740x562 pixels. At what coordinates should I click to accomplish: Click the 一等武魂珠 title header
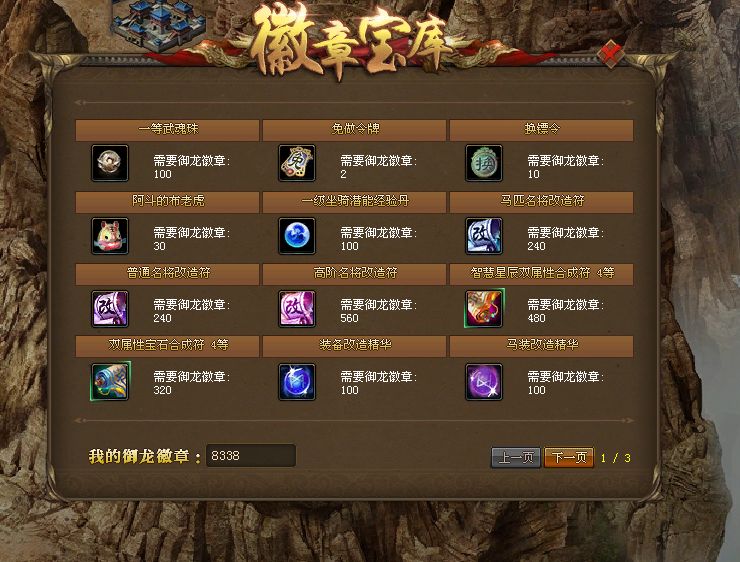point(168,130)
